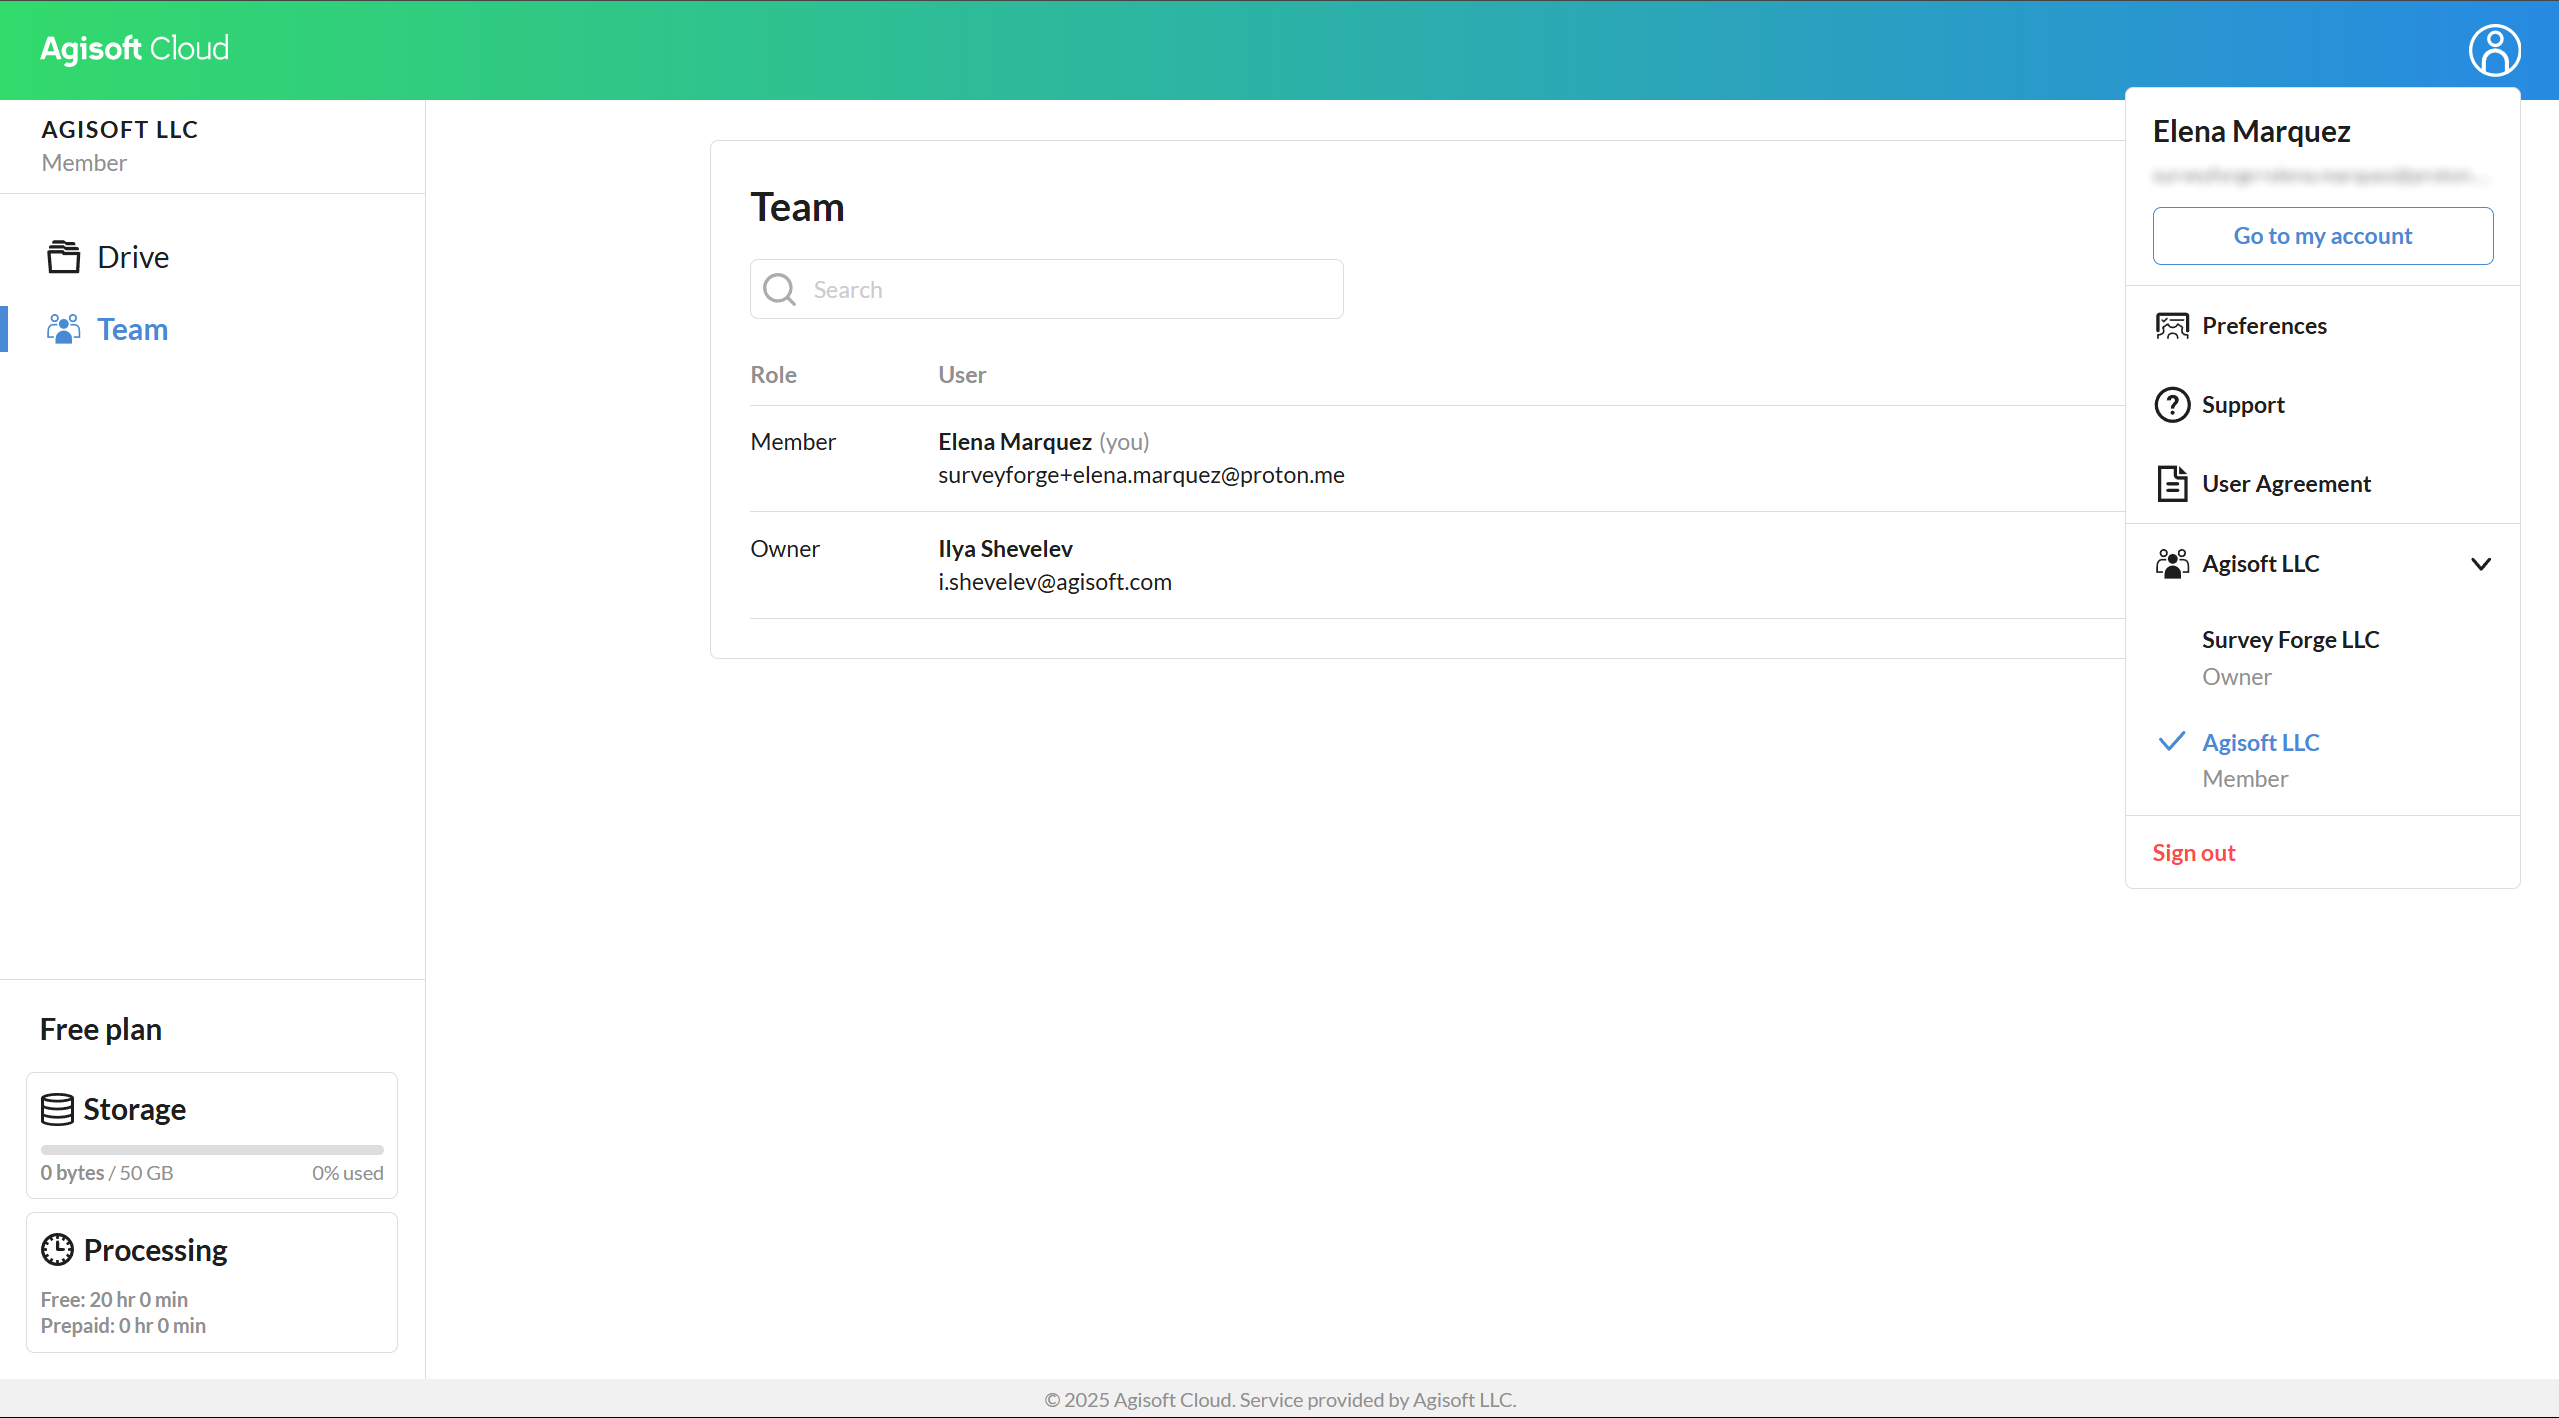The width and height of the screenshot is (2559, 1418).
Task: Open Preferences from the account menu
Action: point(2264,326)
